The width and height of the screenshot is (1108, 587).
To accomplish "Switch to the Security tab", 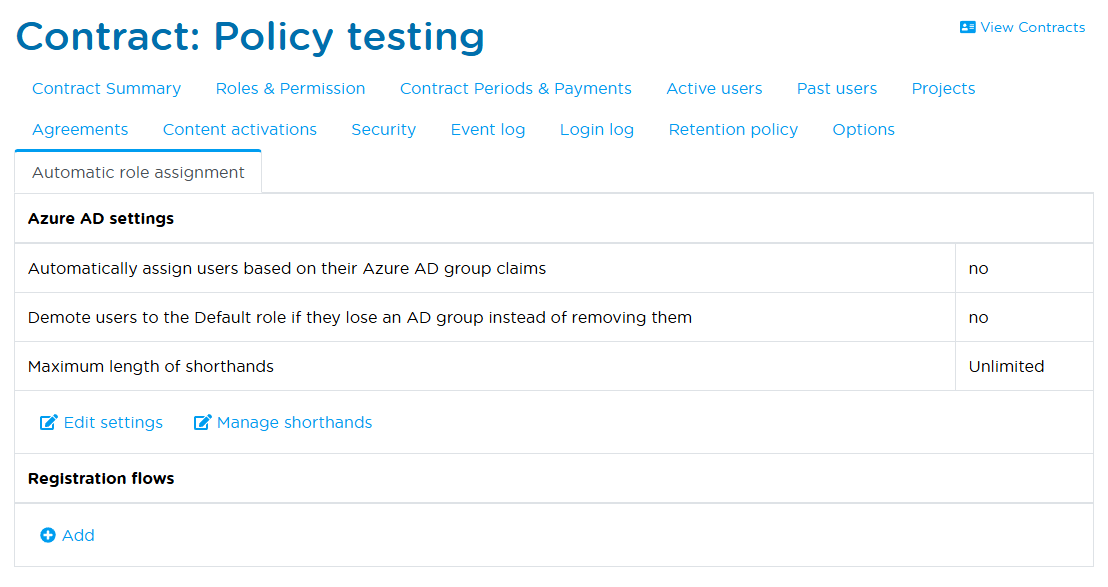I will [383, 130].
